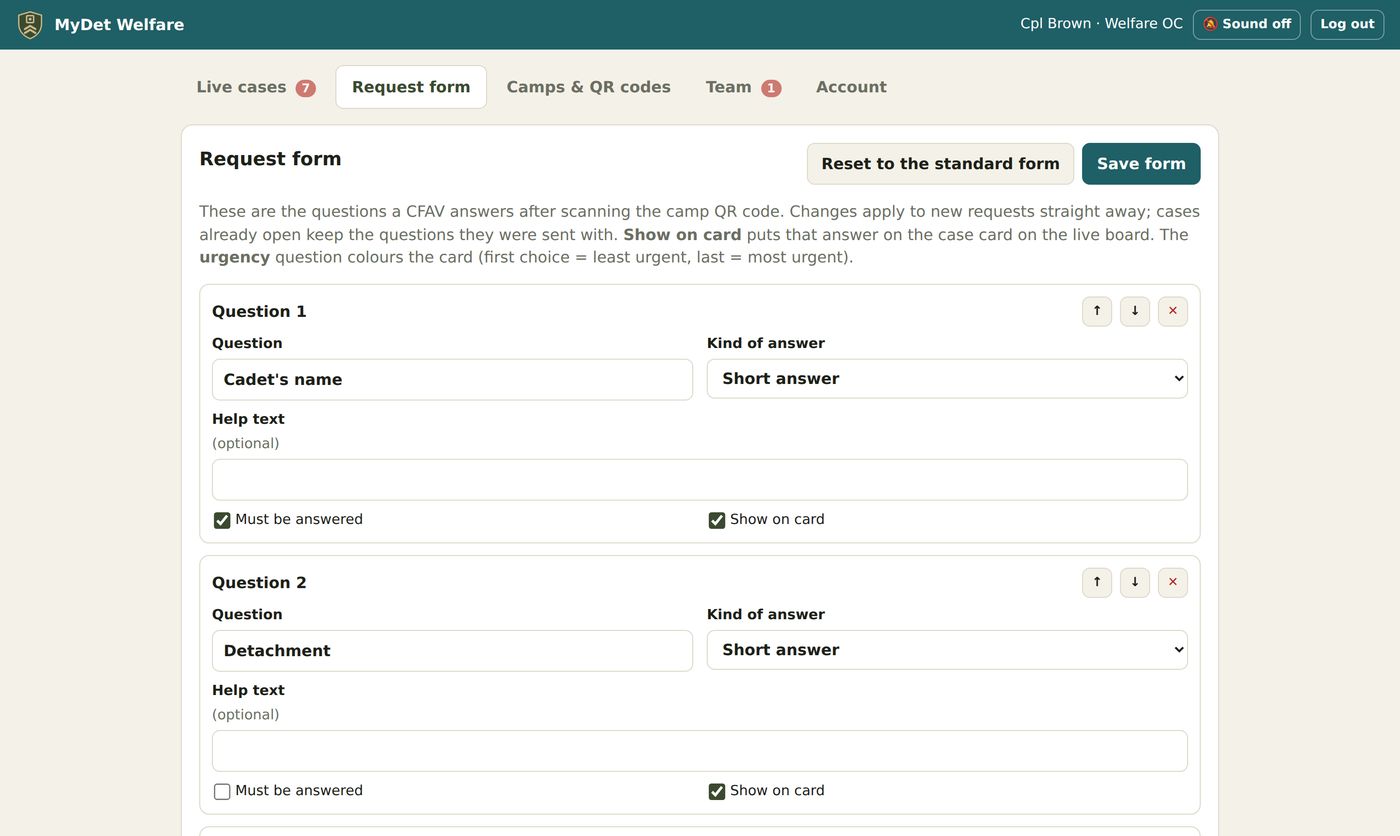
Task: Click Reset to the standard form
Action: pyautogui.click(x=940, y=164)
